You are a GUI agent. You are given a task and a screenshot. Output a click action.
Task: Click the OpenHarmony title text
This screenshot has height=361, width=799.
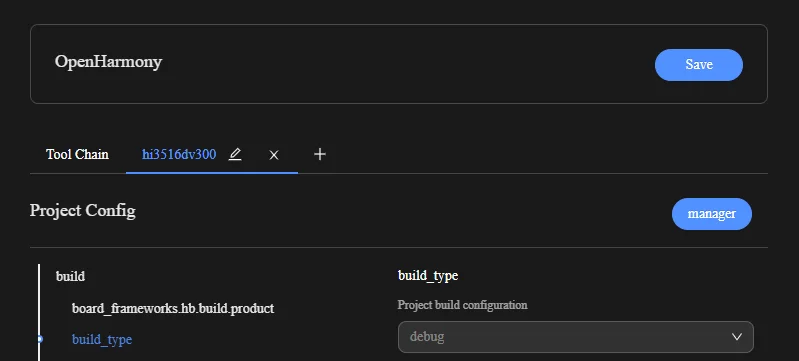coord(109,62)
